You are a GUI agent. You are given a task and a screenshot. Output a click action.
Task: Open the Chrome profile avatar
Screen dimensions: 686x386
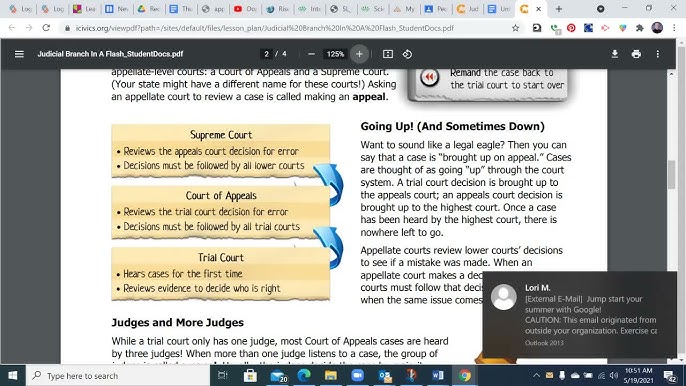(x=657, y=28)
